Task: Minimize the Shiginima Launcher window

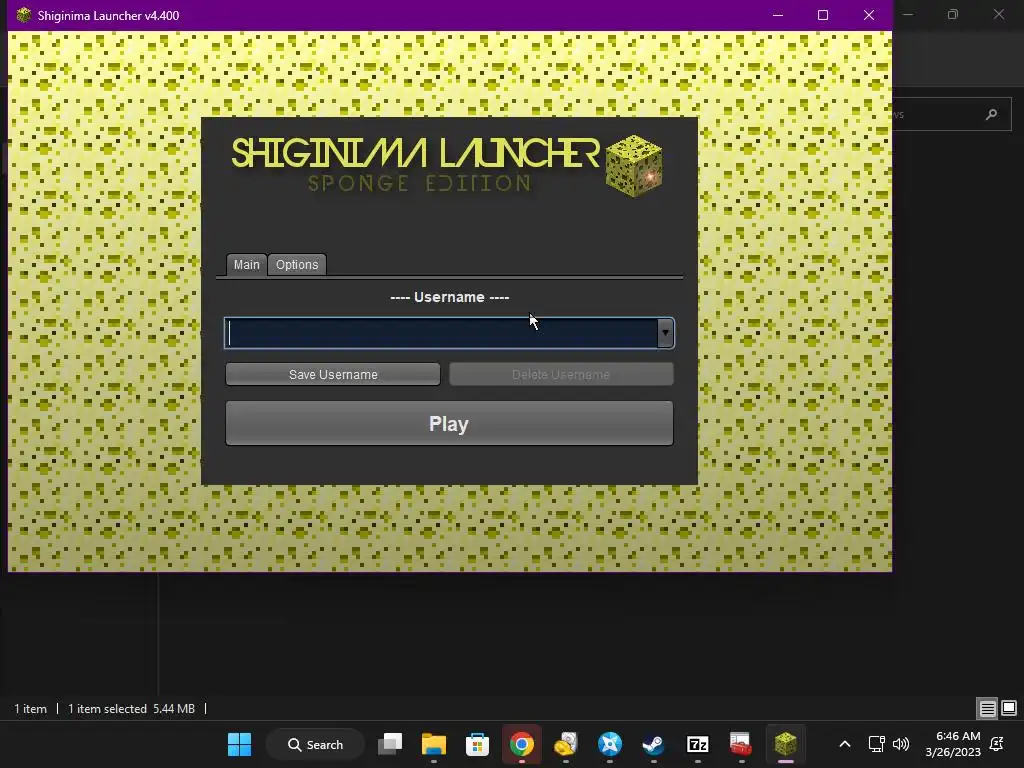Action: tap(778, 15)
